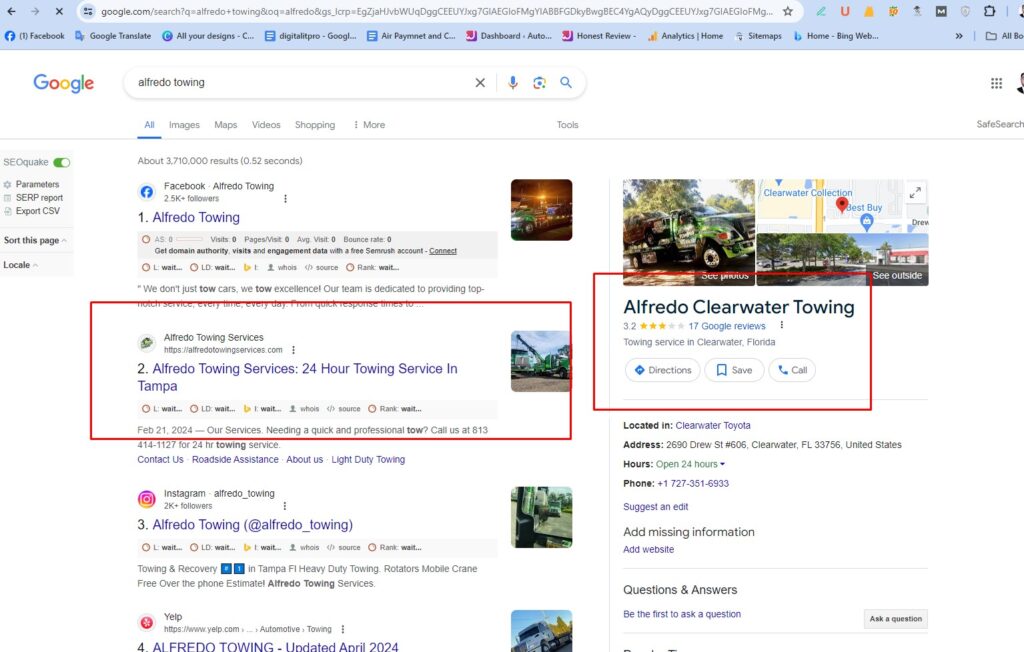The image size is (1024, 652).
Task: Open site information icon in address bar
Action: tap(88, 11)
